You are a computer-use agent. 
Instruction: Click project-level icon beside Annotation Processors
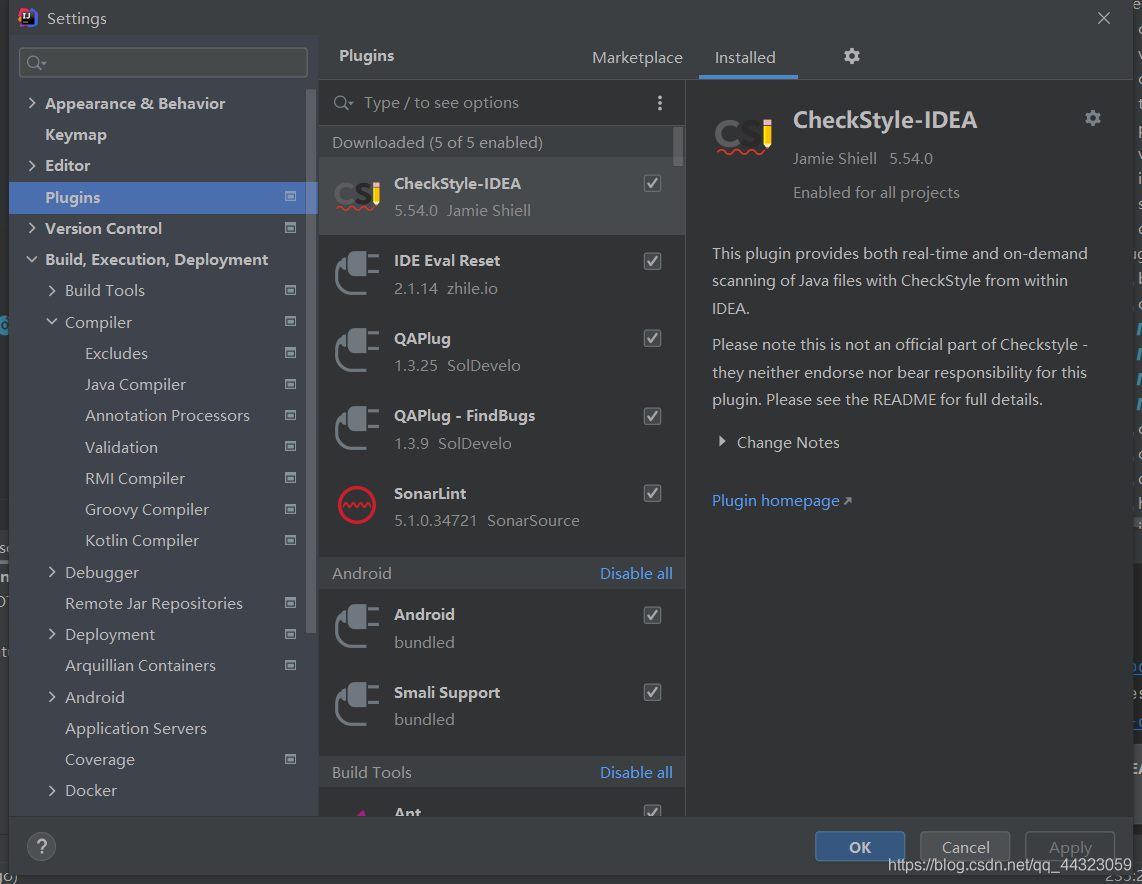pos(290,415)
